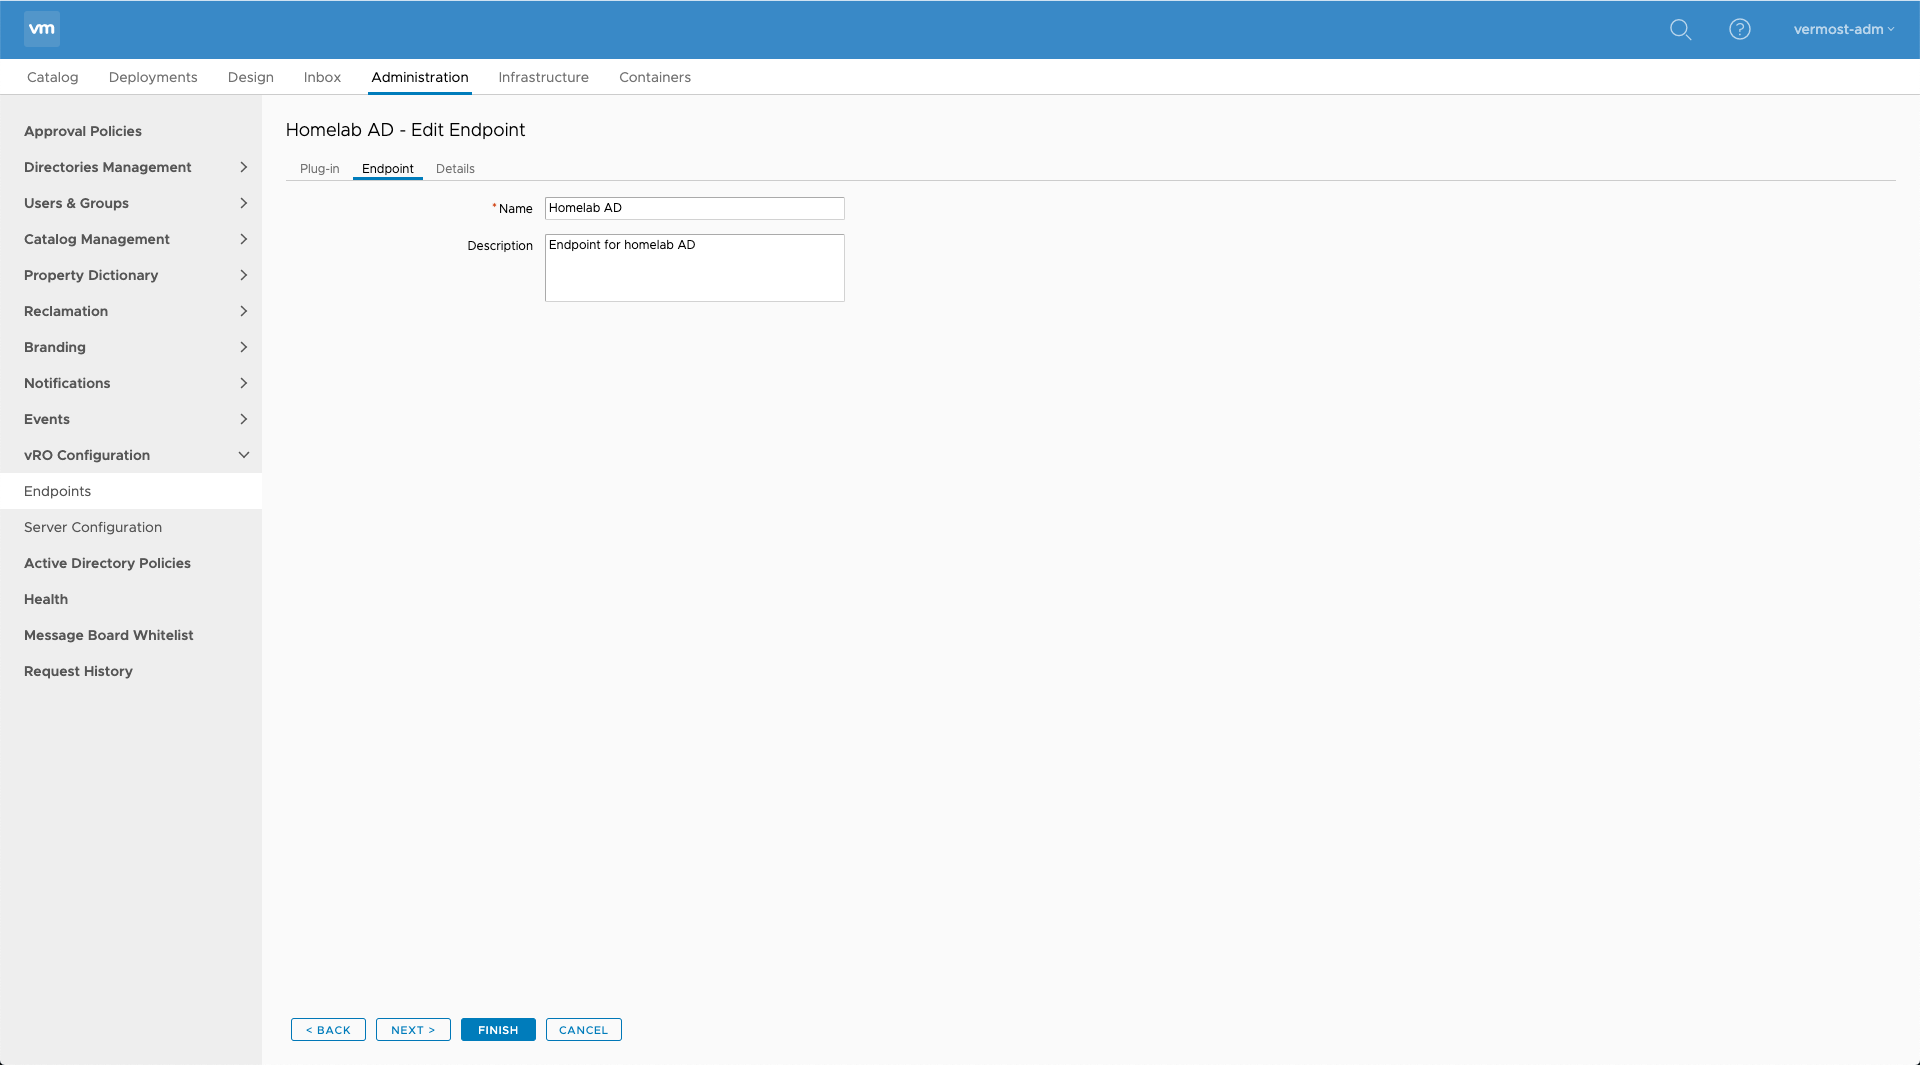The width and height of the screenshot is (1920, 1065).
Task: Click the Description text area
Action: point(695,268)
